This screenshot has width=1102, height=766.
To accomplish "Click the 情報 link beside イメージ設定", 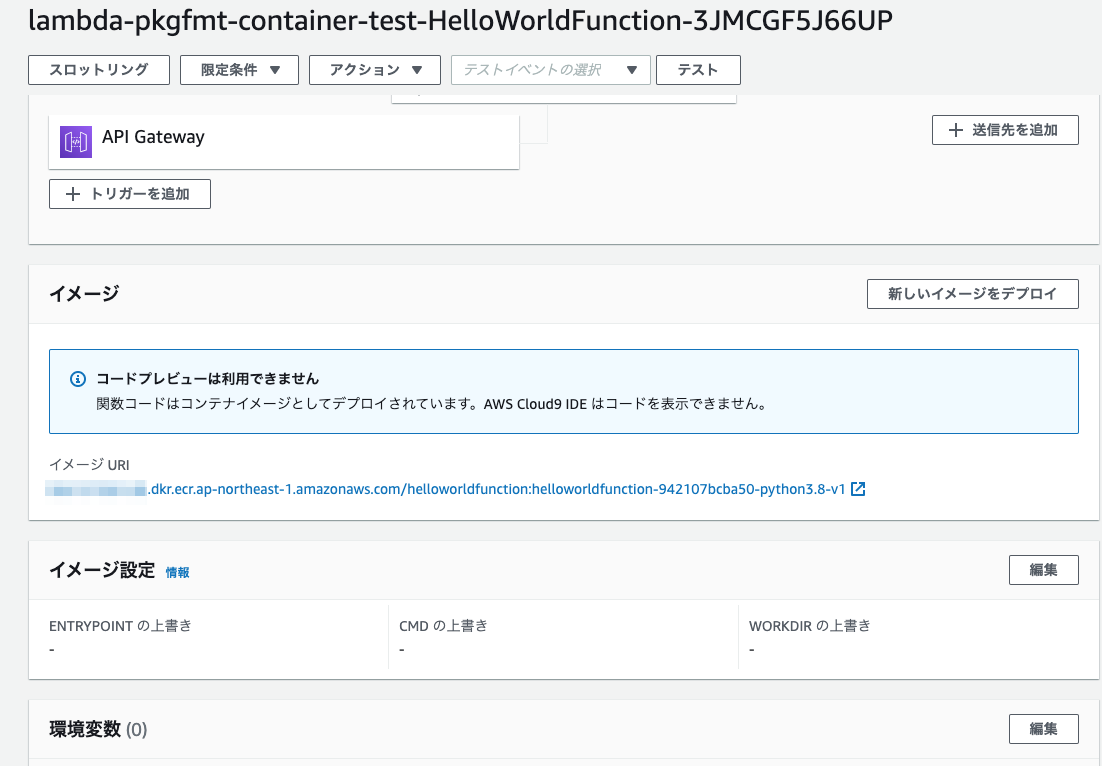I will (178, 572).
